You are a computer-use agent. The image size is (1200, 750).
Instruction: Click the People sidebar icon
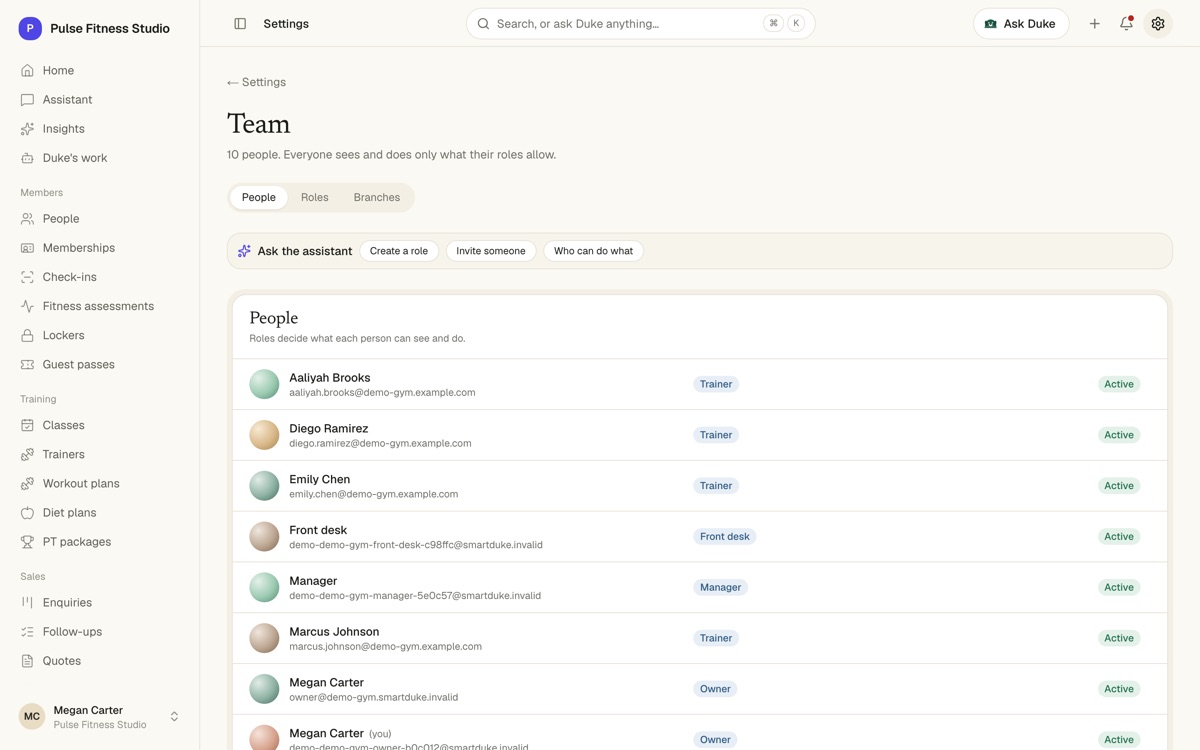[27, 219]
